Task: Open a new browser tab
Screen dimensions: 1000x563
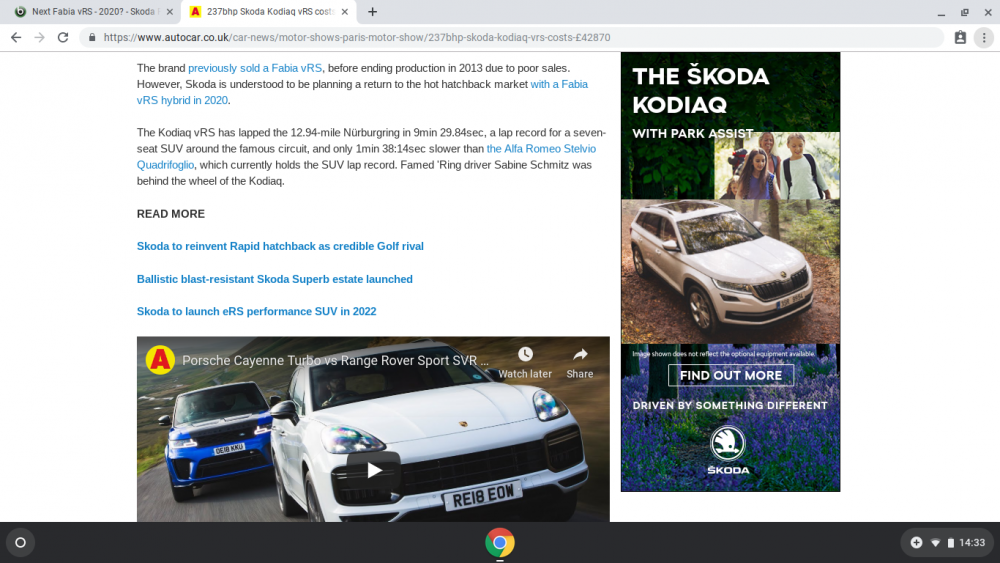Action: [x=372, y=11]
